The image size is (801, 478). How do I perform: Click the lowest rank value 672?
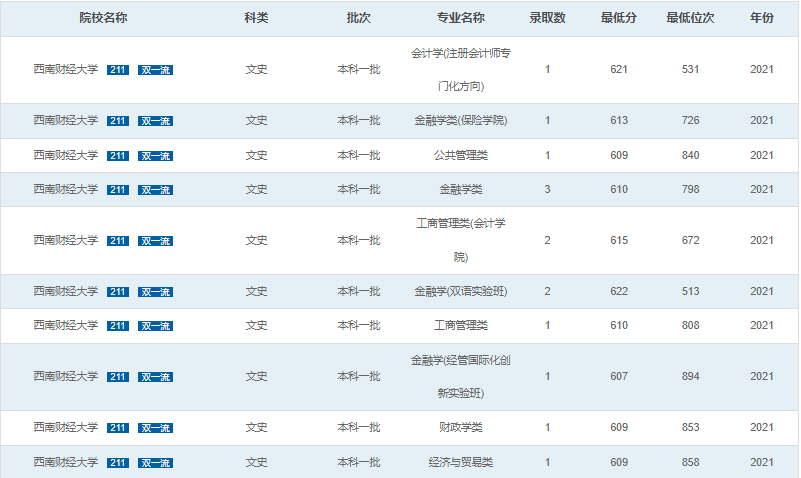pyautogui.click(x=691, y=241)
